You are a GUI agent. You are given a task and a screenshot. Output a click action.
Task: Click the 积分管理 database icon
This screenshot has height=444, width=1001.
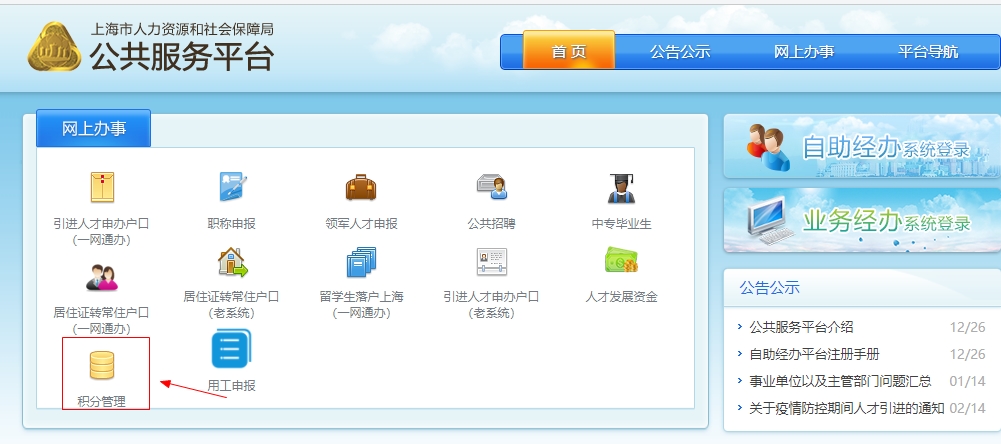click(102, 366)
